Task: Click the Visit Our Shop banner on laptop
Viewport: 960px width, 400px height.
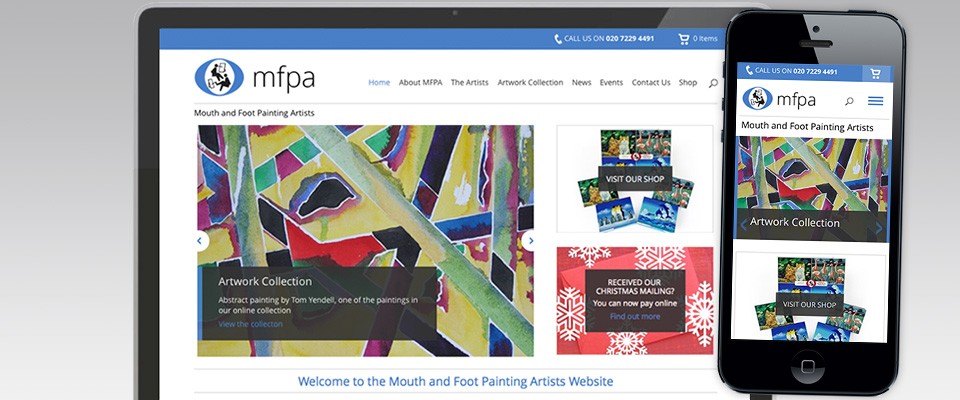Action: pos(635,179)
